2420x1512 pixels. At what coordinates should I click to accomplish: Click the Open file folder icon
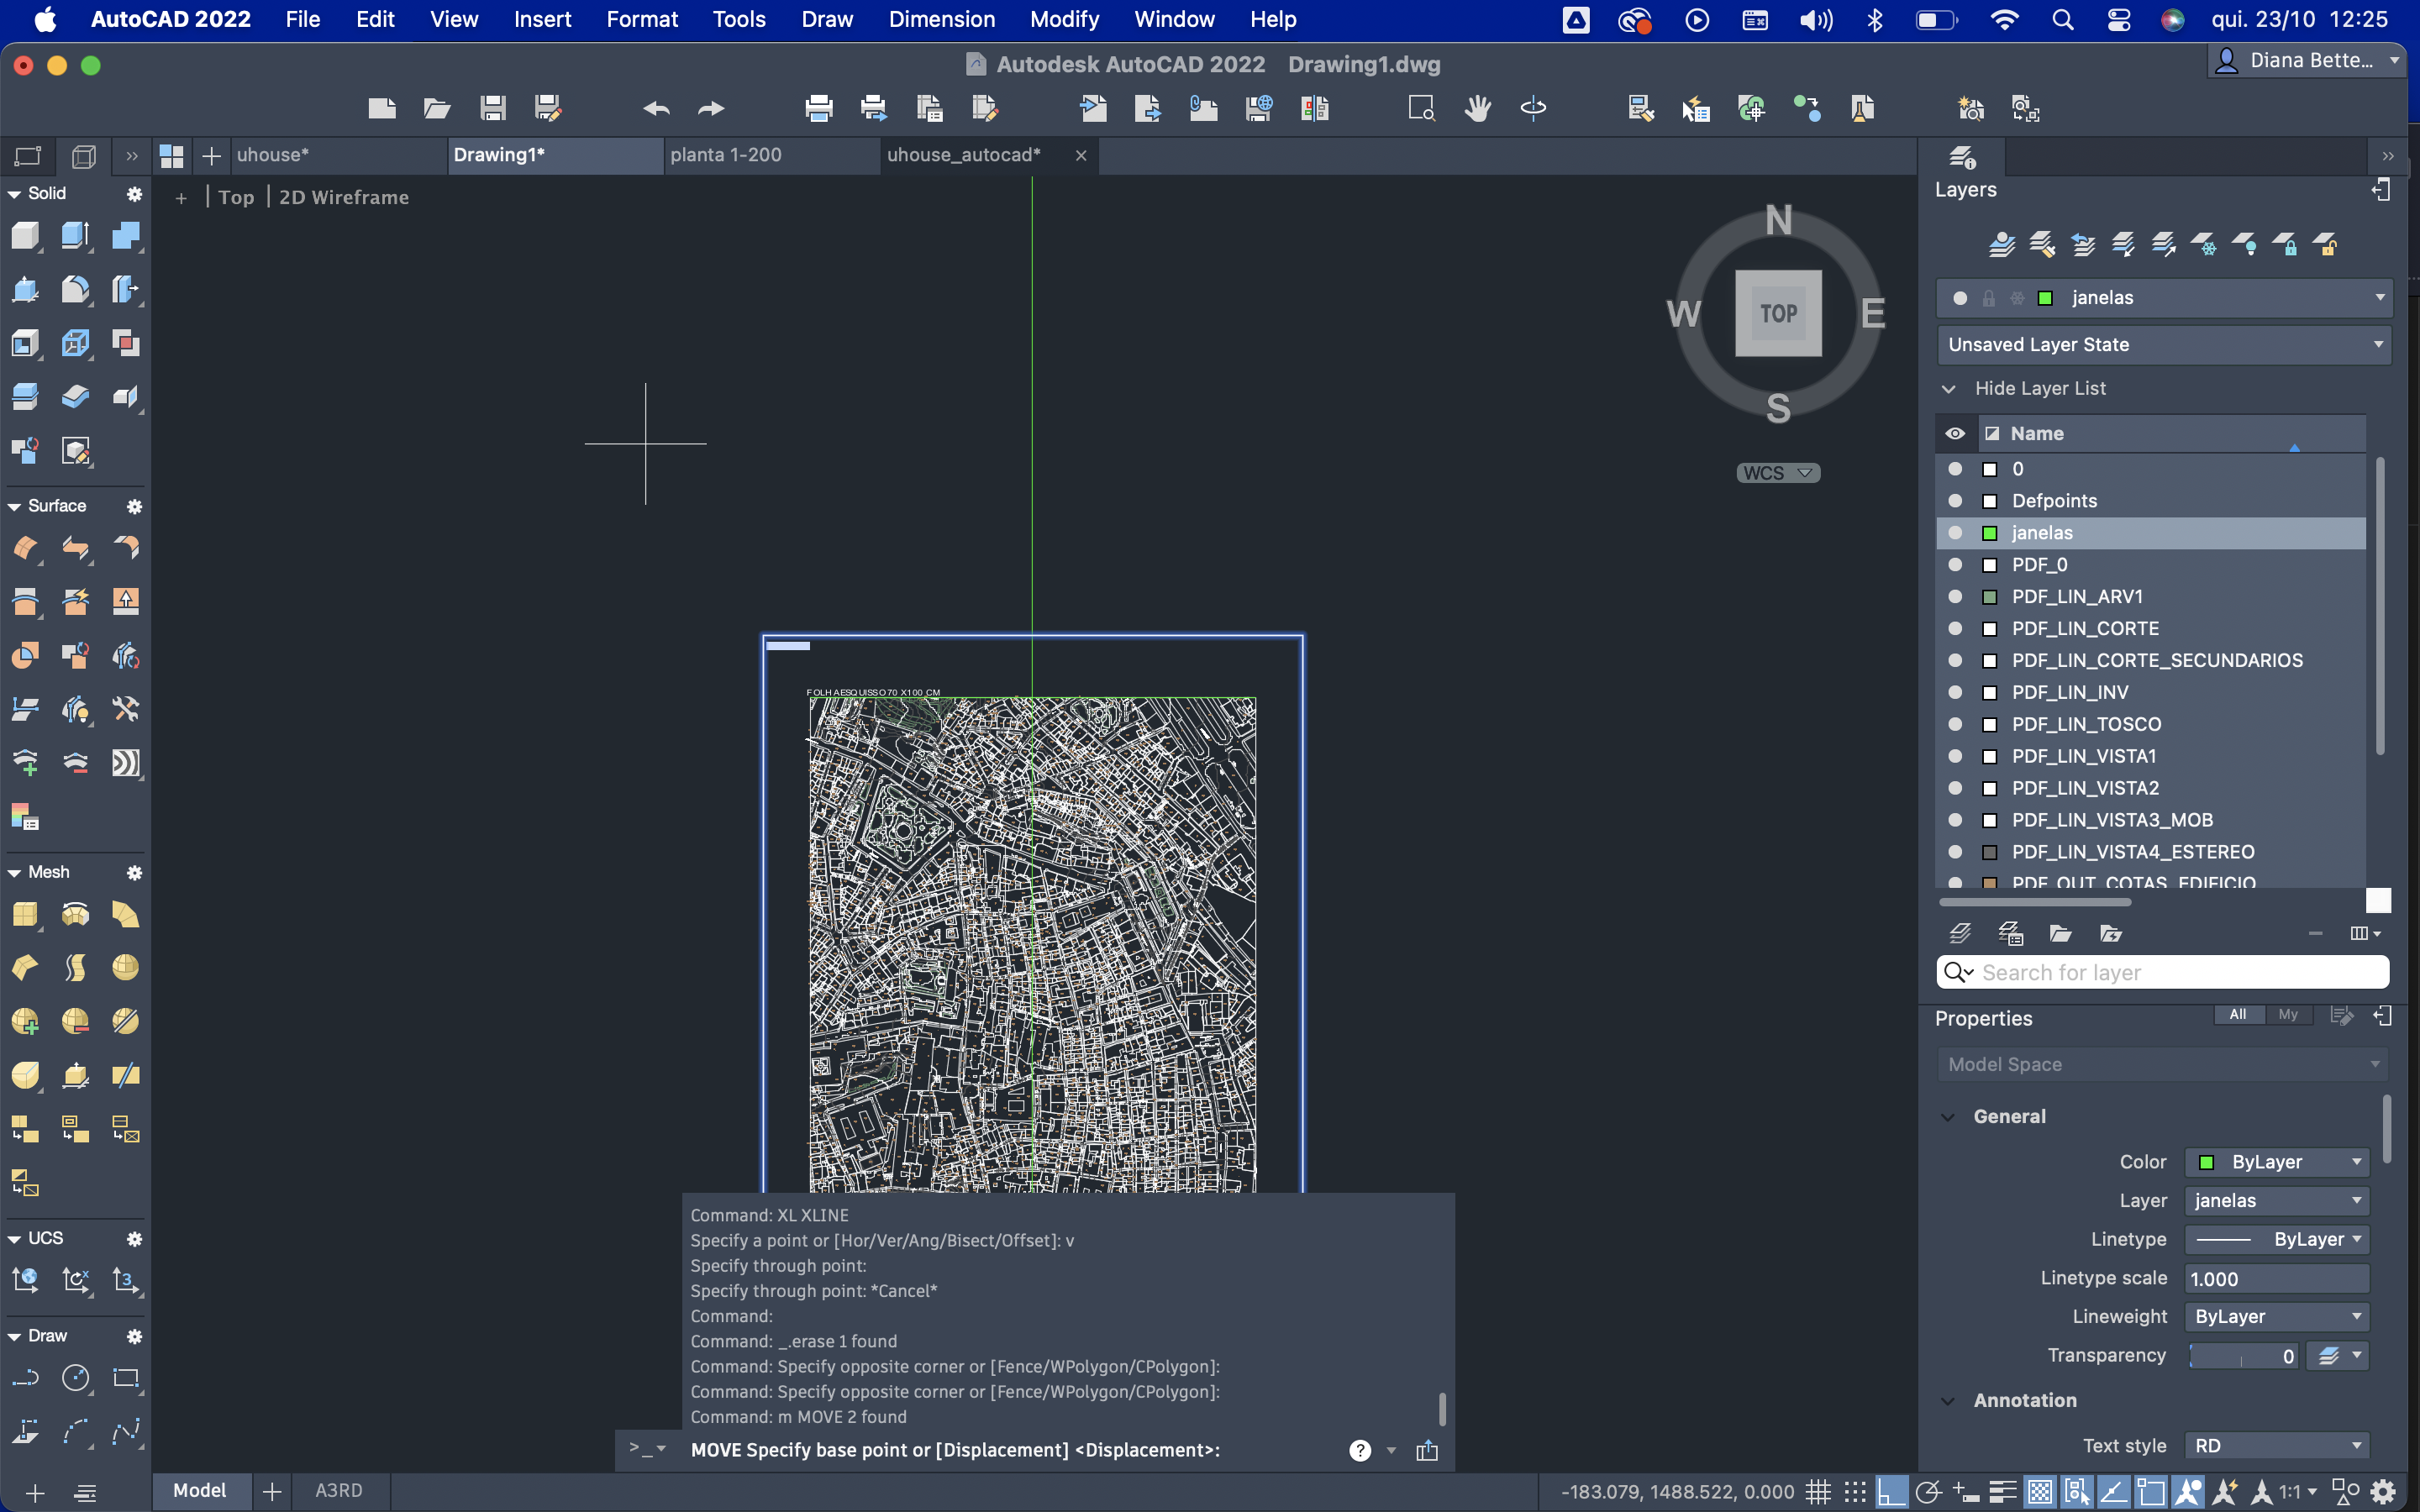point(437,108)
